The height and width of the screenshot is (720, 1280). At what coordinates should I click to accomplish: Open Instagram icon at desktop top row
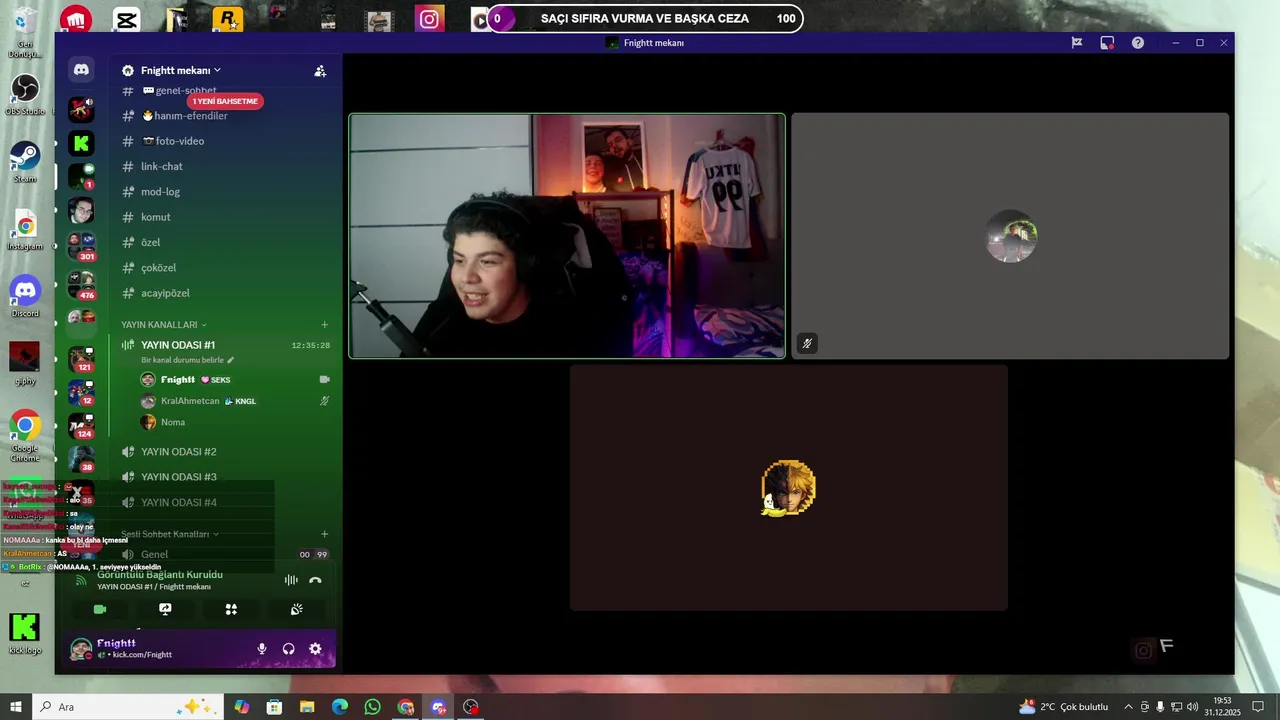coord(430,18)
